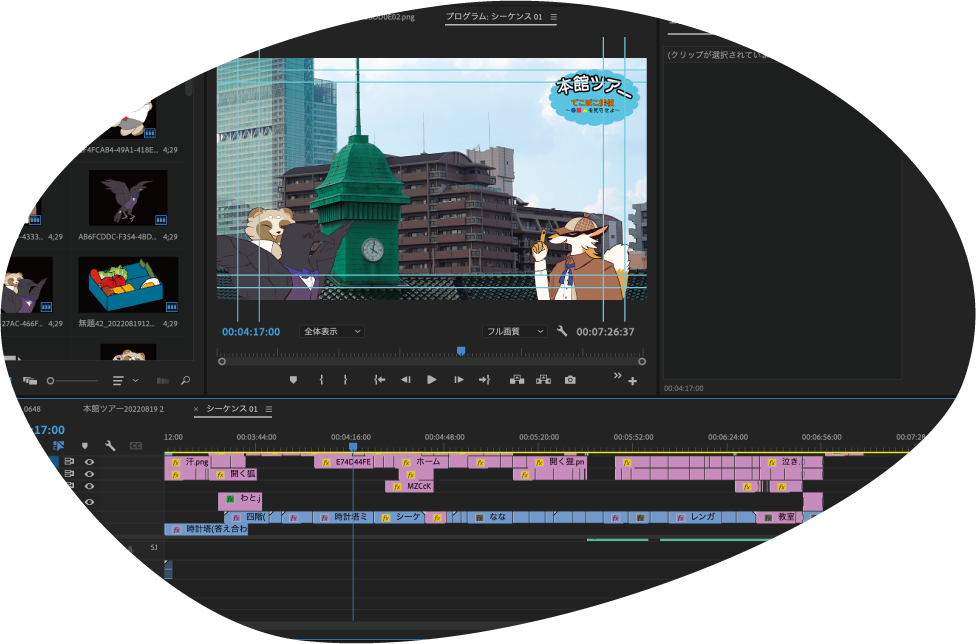
Task: Search the project panel with the magnifier icon
Action: pos(185,381)
